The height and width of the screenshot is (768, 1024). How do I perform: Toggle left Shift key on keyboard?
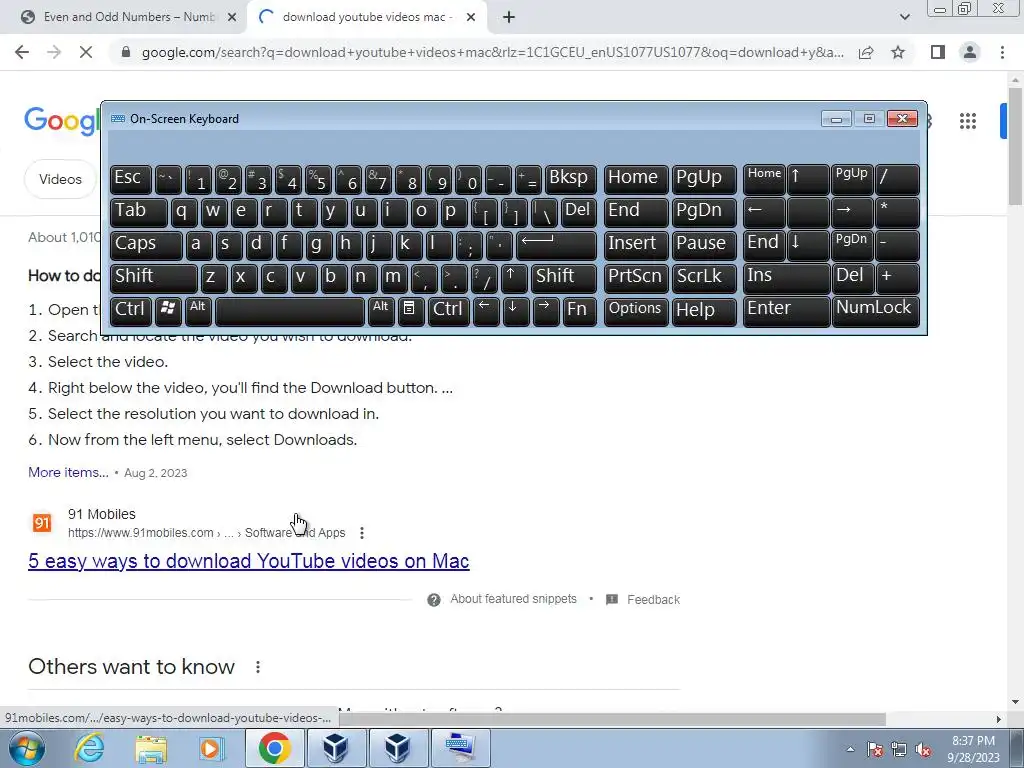click(x=153, y=278)
